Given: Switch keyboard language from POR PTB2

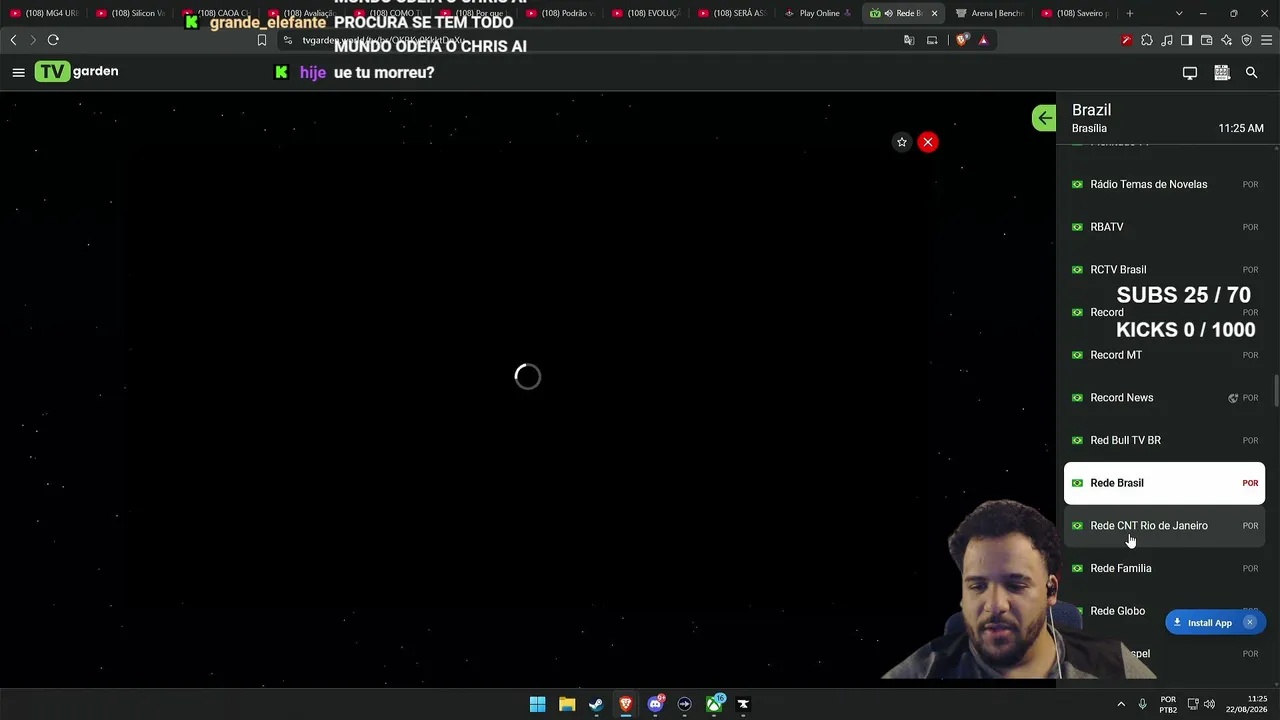Looking at the screenshot, I should click(x=1168, y=704).
